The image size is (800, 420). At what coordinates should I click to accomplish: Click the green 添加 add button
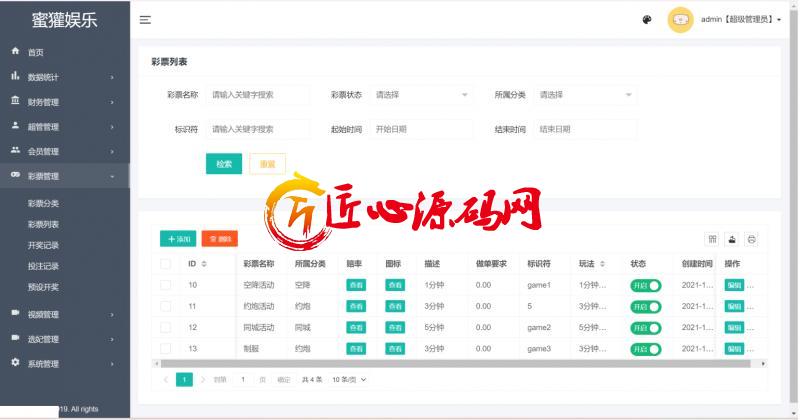click(178, 239)
